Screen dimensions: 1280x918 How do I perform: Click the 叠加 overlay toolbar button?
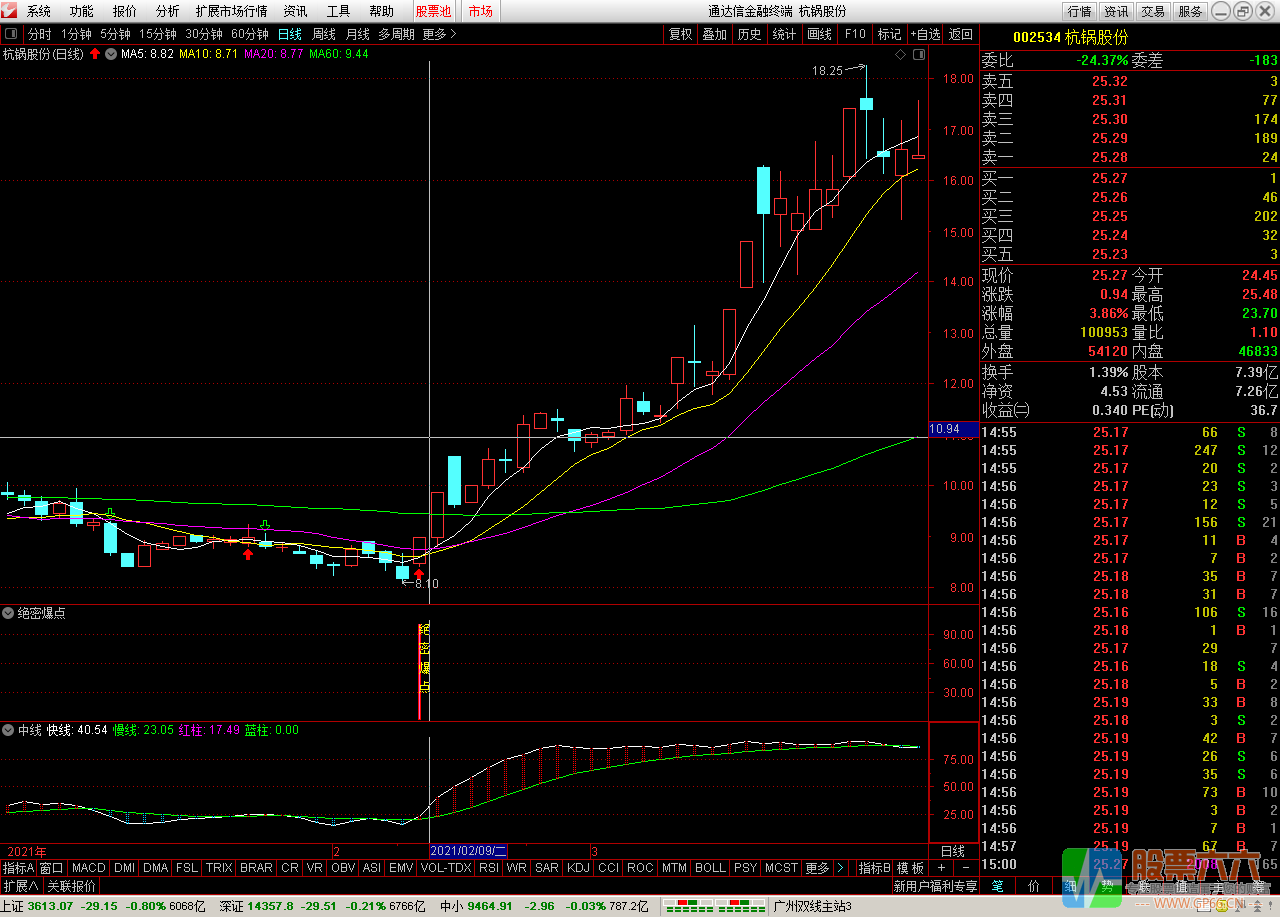(715, 33)
